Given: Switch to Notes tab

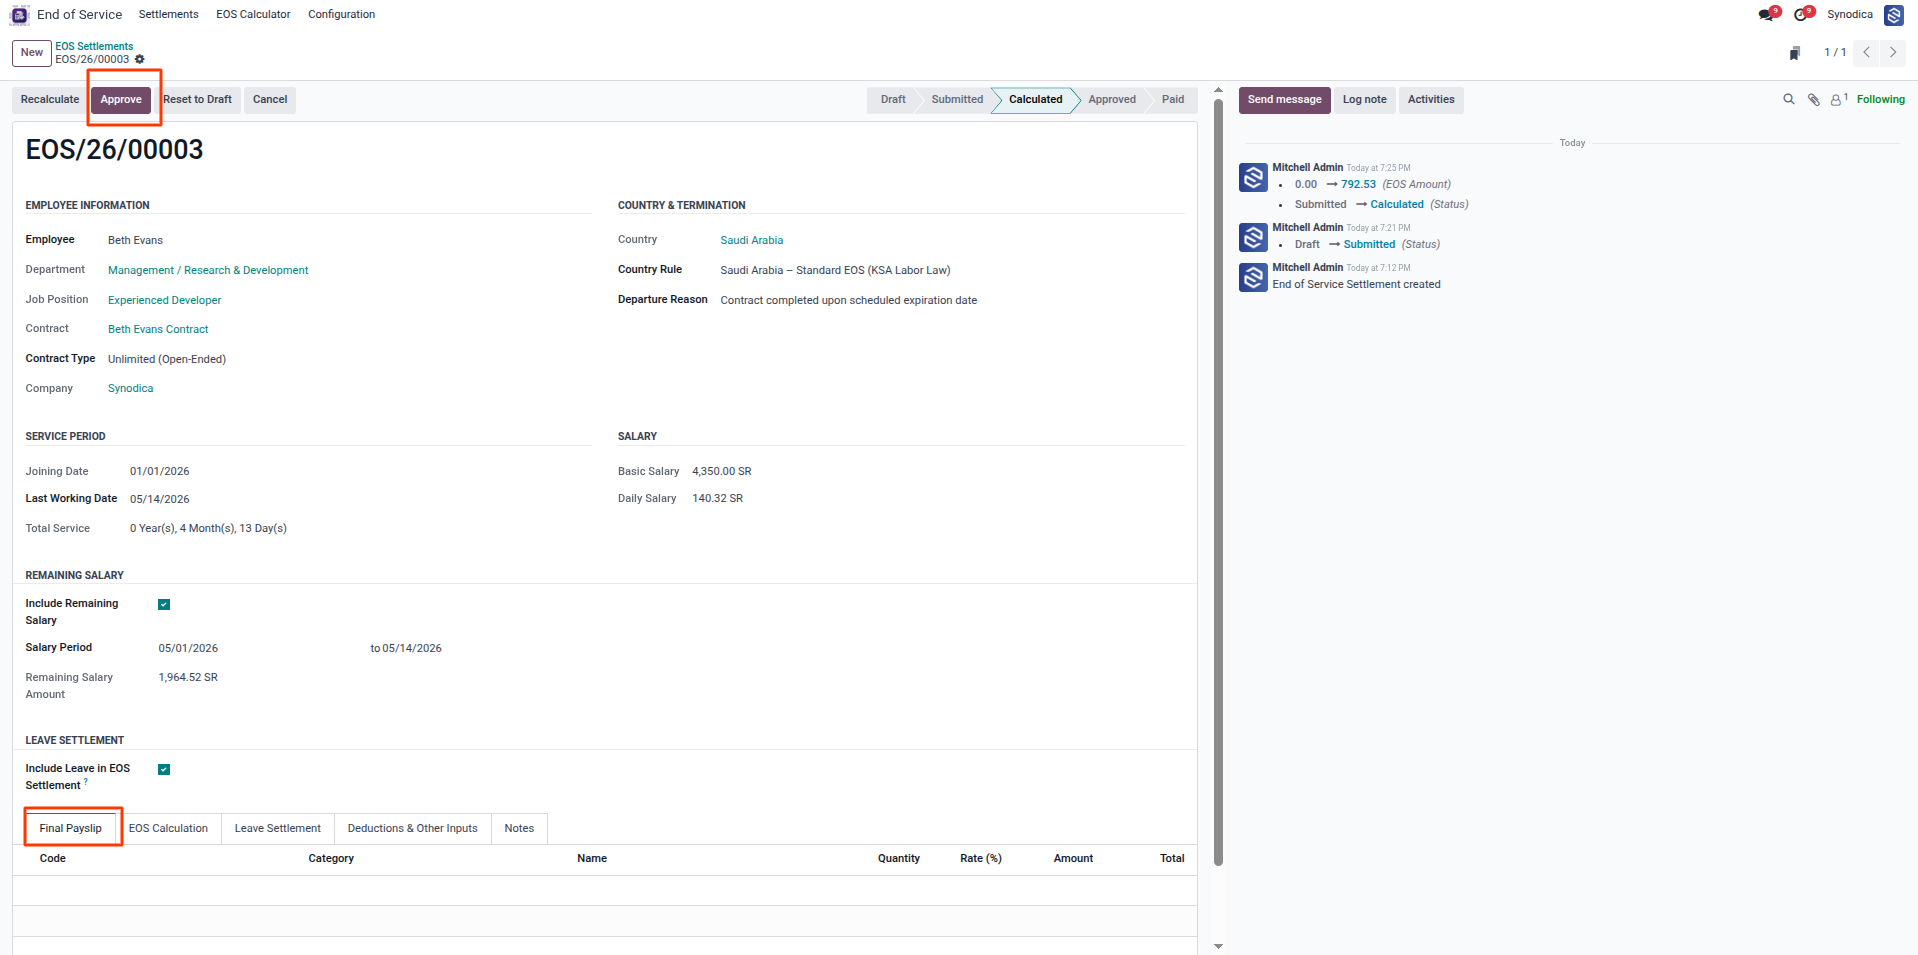Looking at the screenshot, I should (x=519, y=828).
